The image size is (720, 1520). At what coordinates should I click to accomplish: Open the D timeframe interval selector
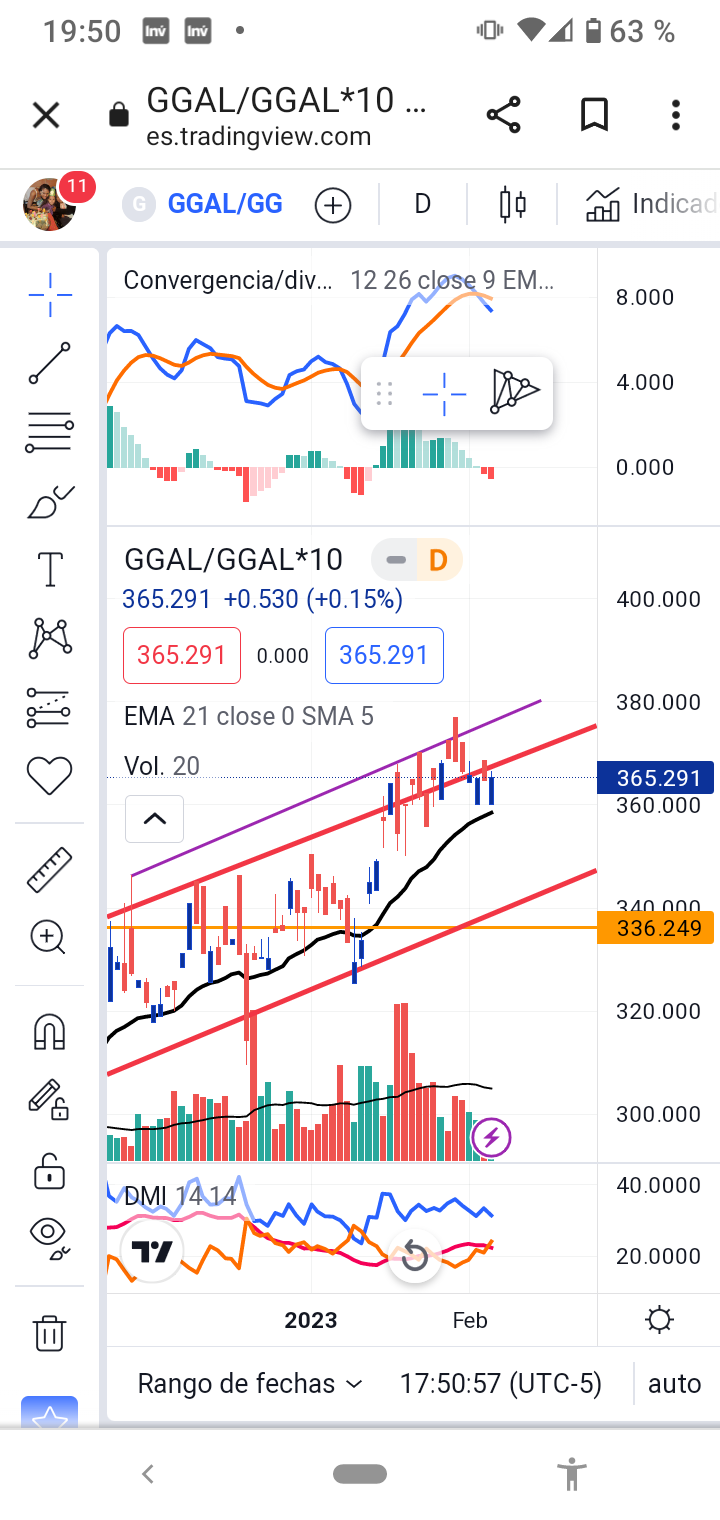click(x=423, y=205)
